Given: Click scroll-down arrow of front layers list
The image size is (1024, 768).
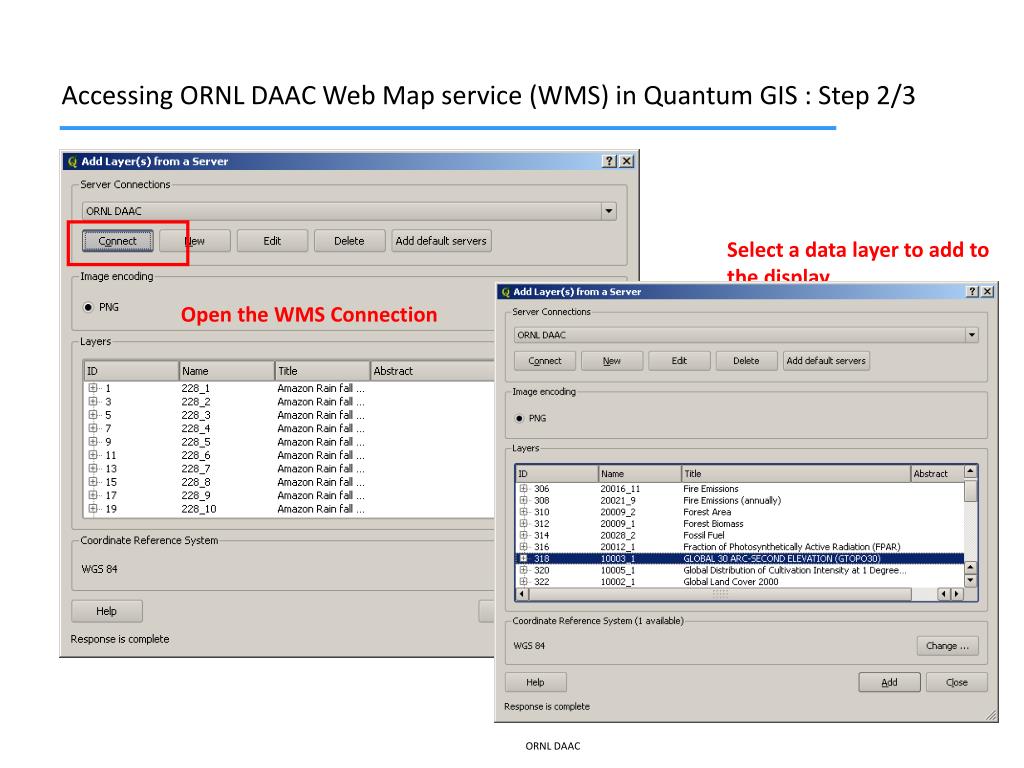Looking at the screenshot, I should click(x=970, y=580).
